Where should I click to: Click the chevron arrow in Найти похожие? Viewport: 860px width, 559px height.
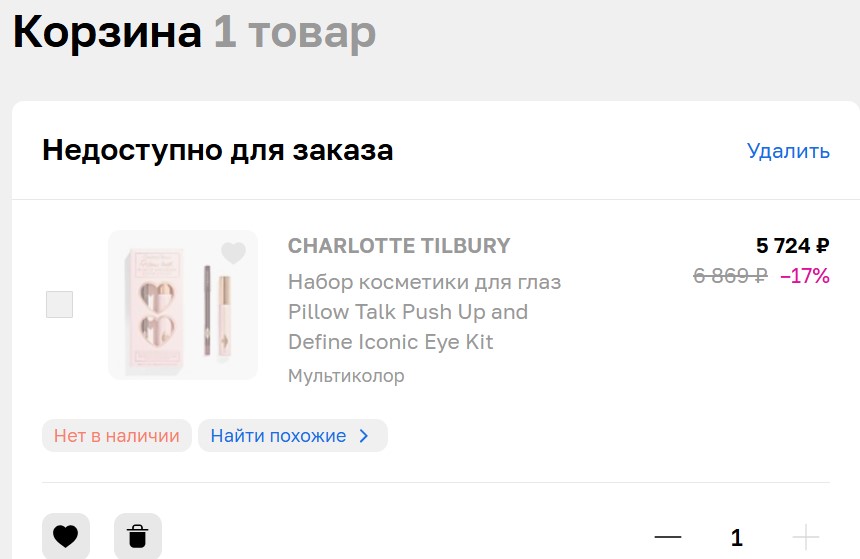click(x=364, y=436)
